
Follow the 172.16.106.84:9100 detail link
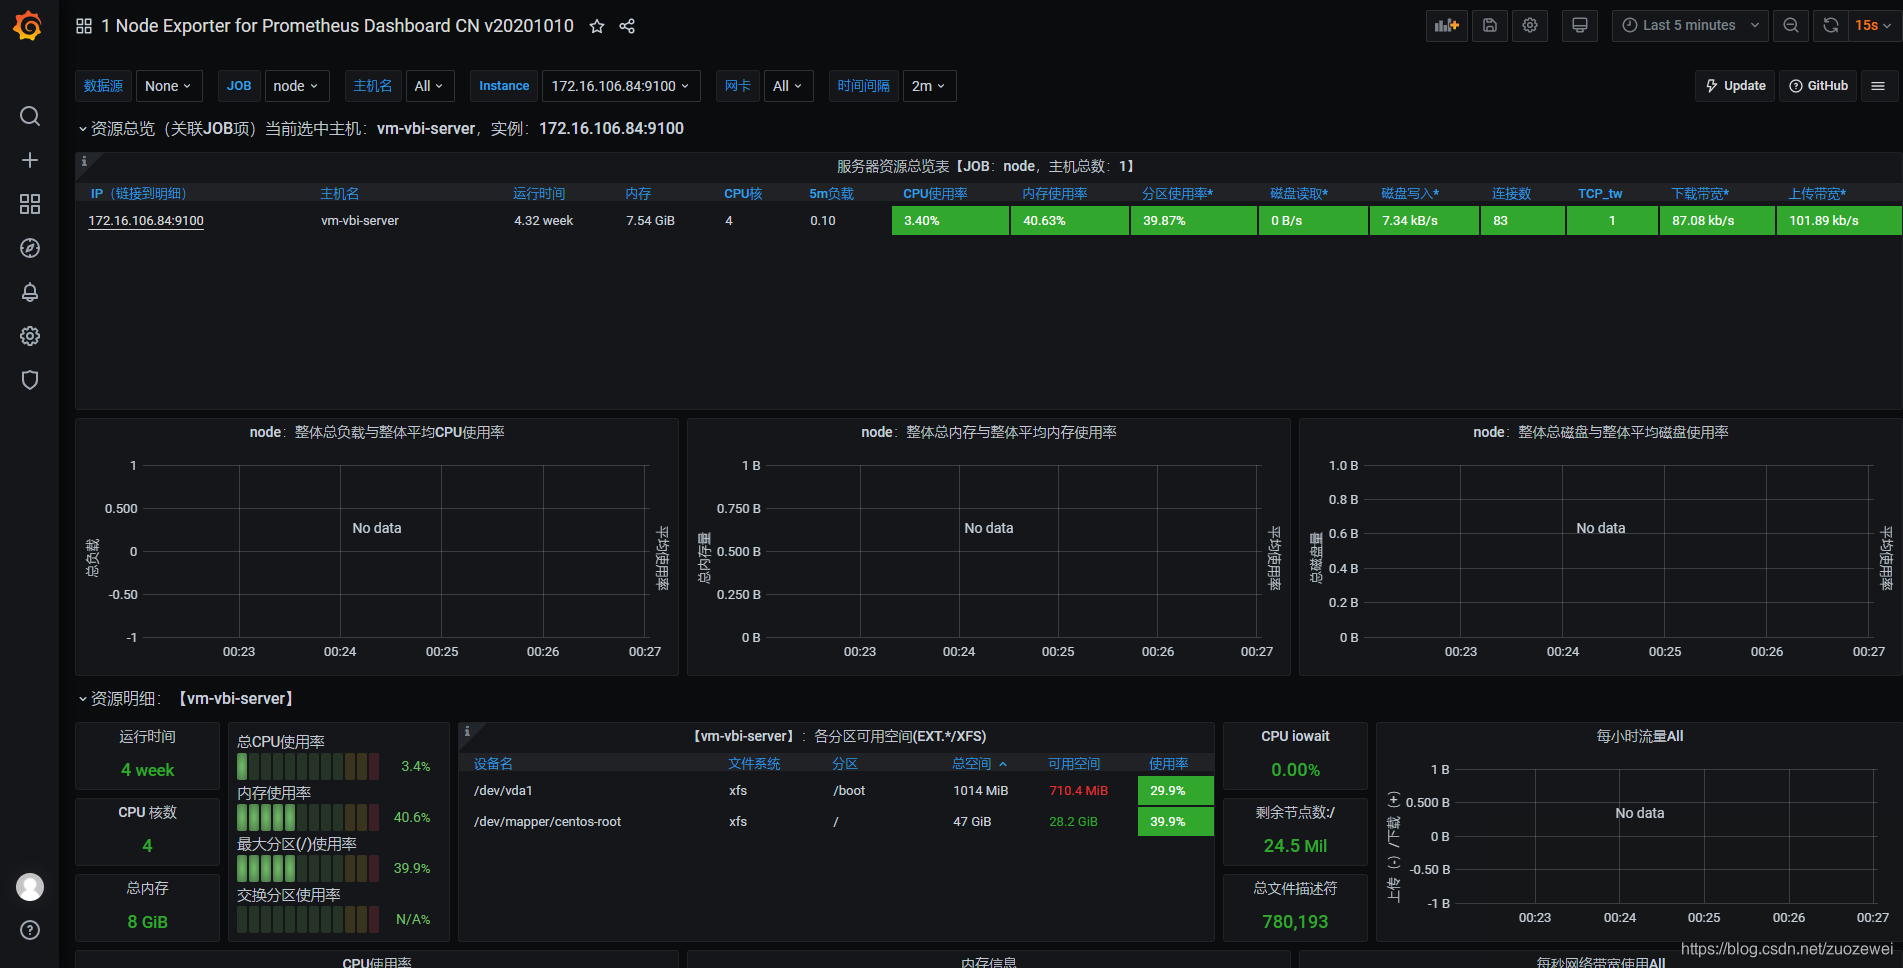coord(145,220)
